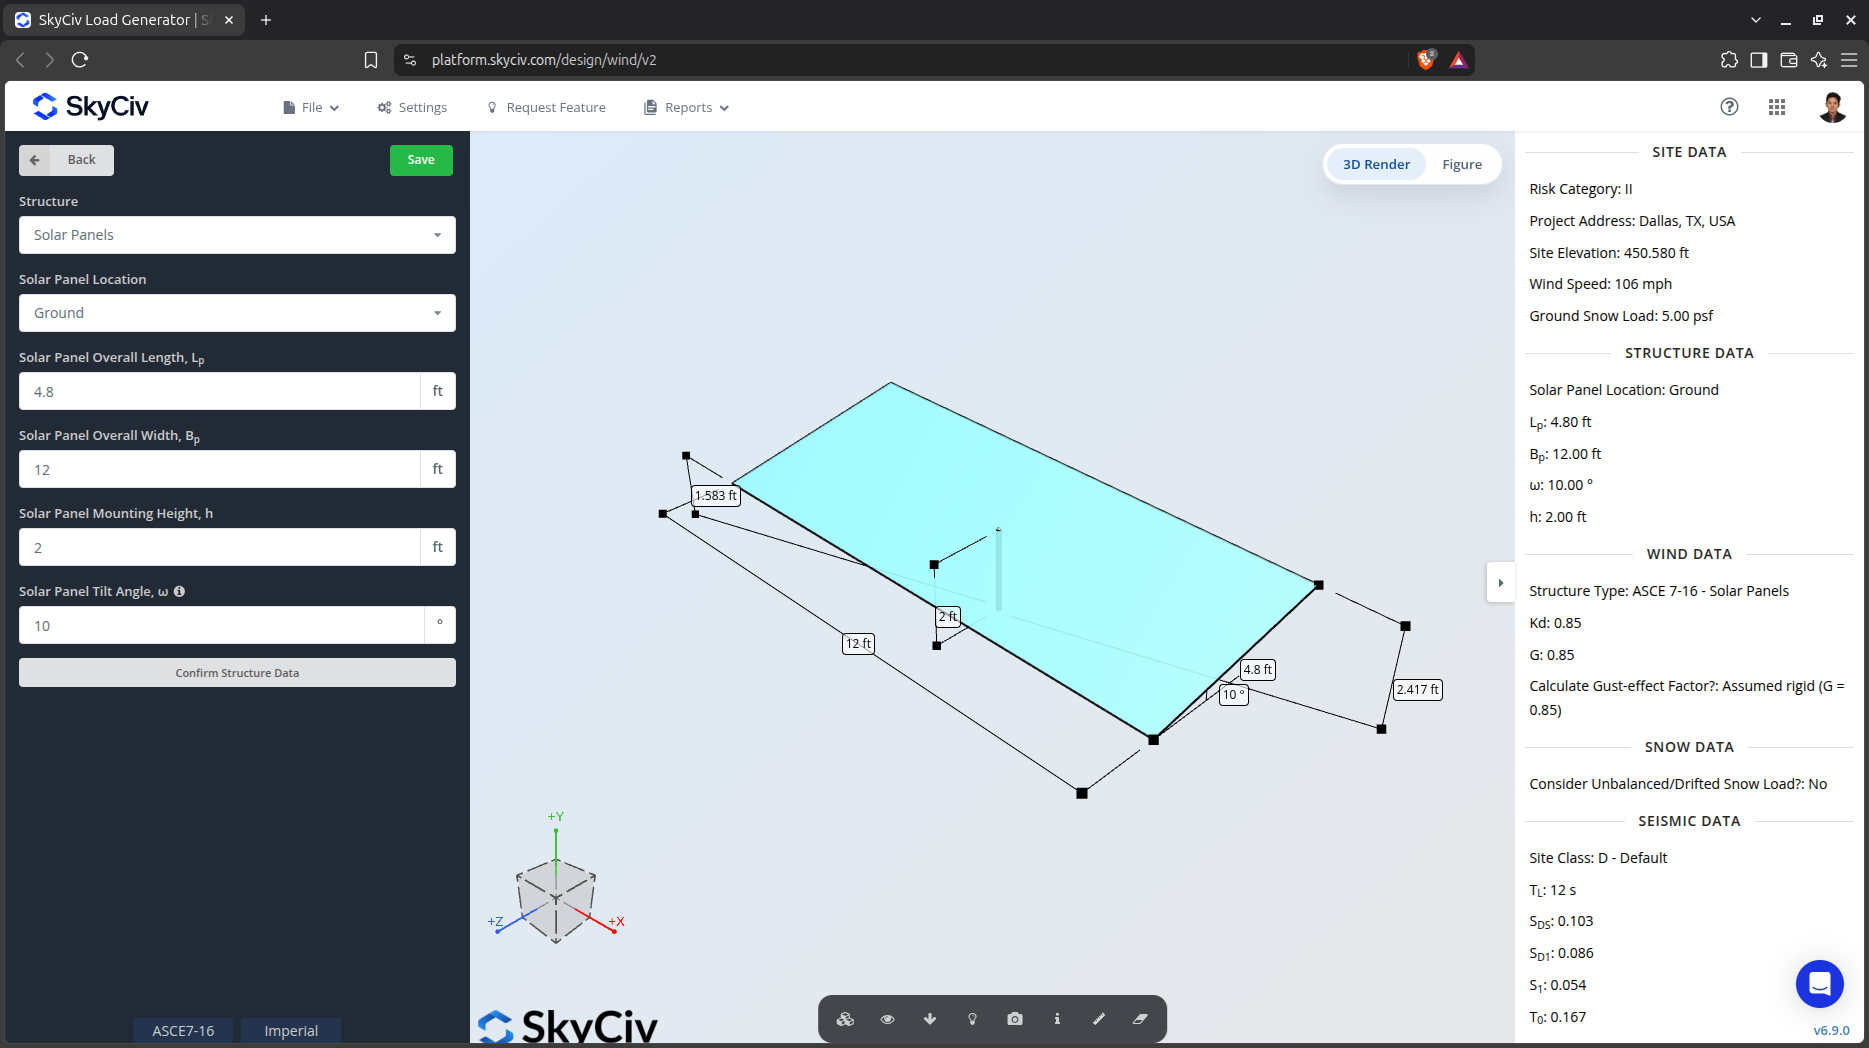Viewport: 1869px width, 1048px height.
Task: Click Confirm Structure Data button
Action: pos(237,673)
